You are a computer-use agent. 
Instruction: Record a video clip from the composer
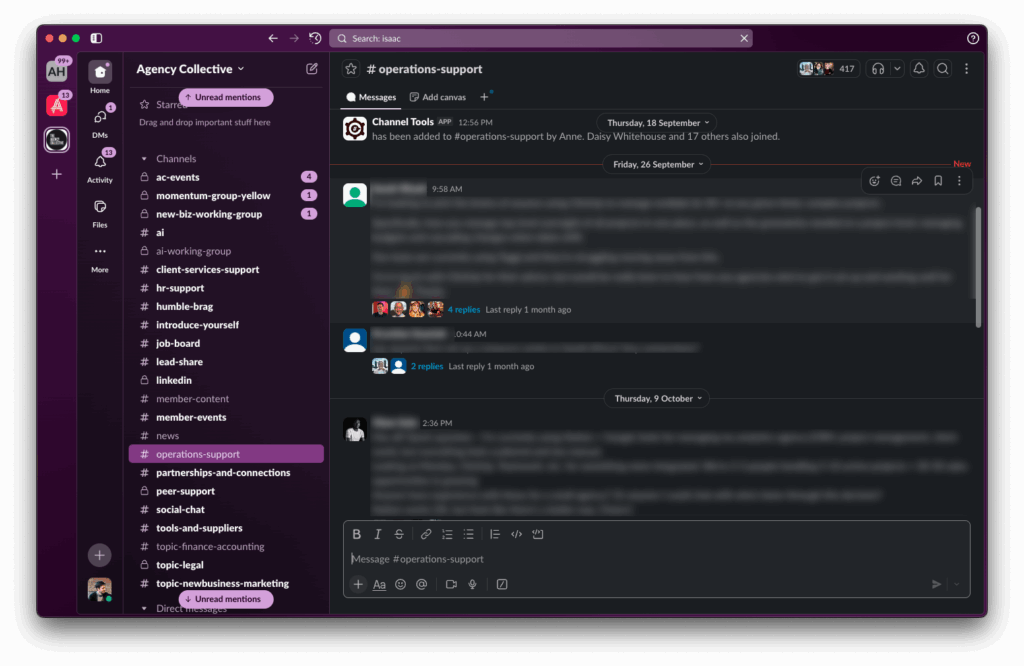[450, 584]
